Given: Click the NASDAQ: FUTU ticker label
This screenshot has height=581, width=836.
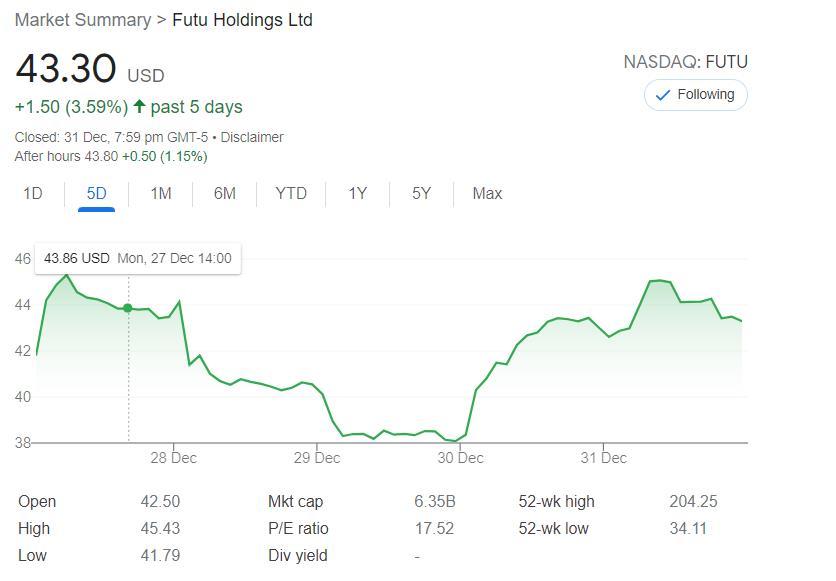Looking at the screenshot, I should (x=685, y=62).
